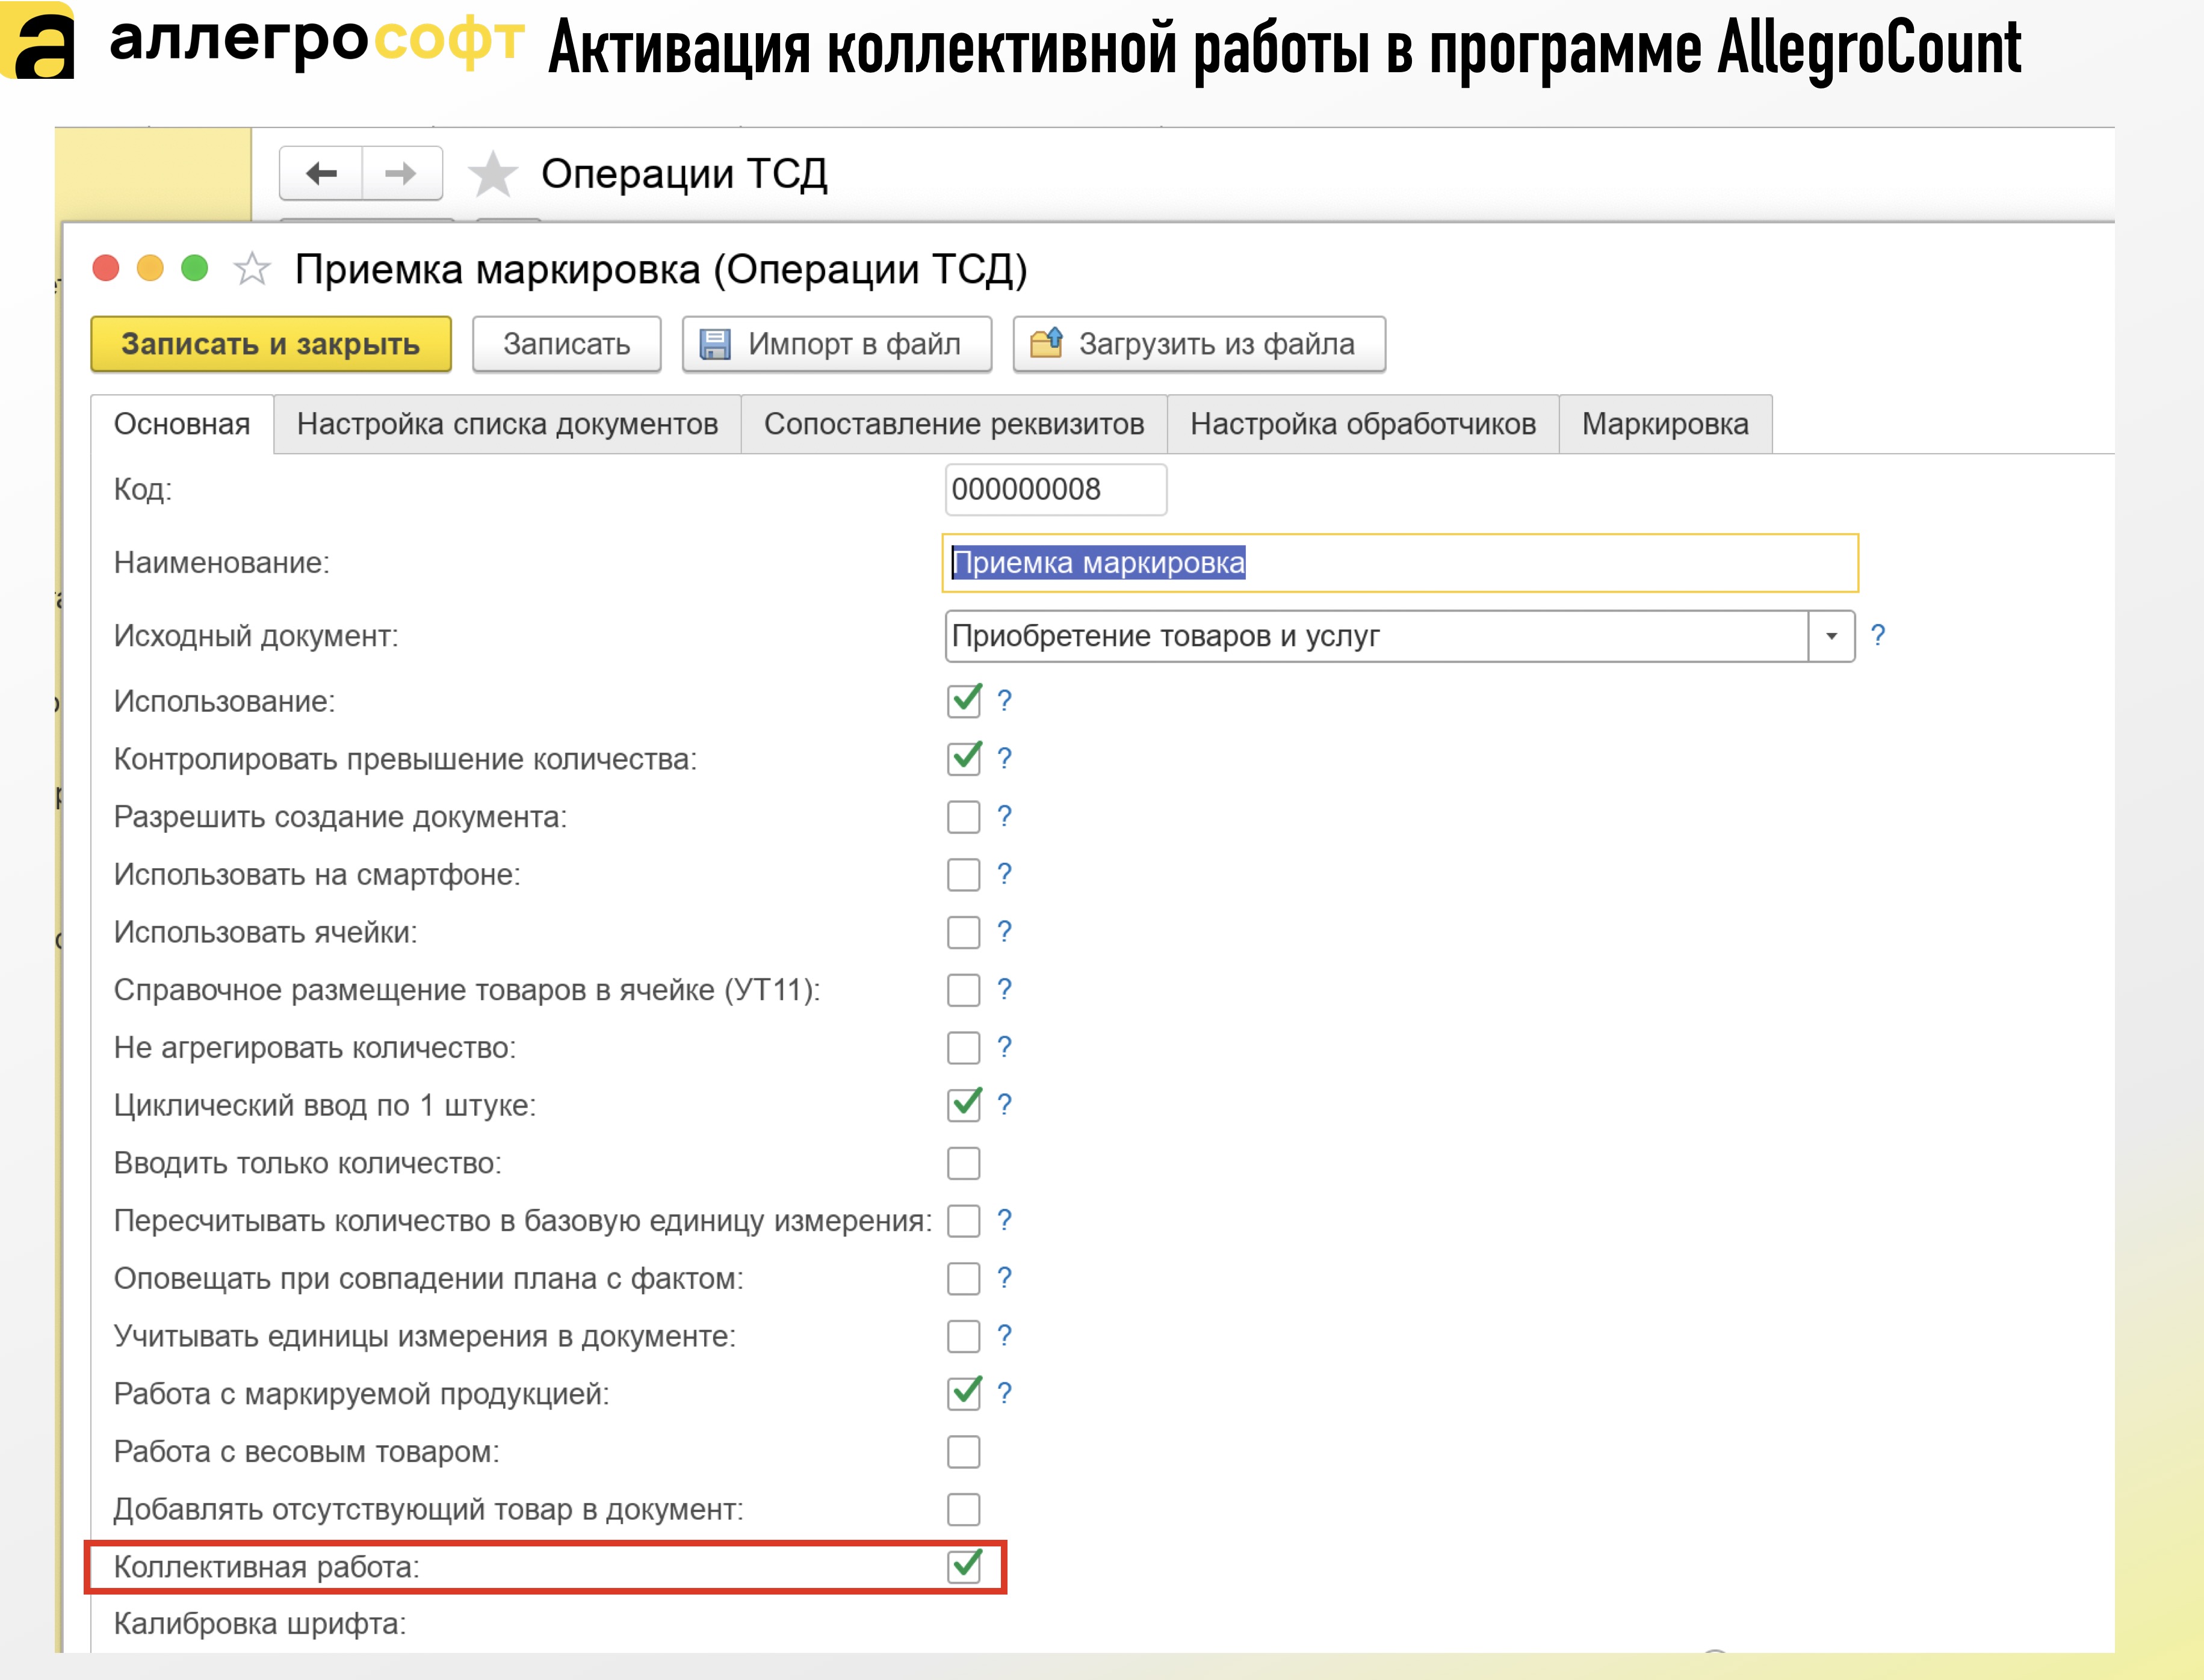This screenshot has width=2204, height=1680.
Task: Go back with the left arrow button
Action: 321,174
